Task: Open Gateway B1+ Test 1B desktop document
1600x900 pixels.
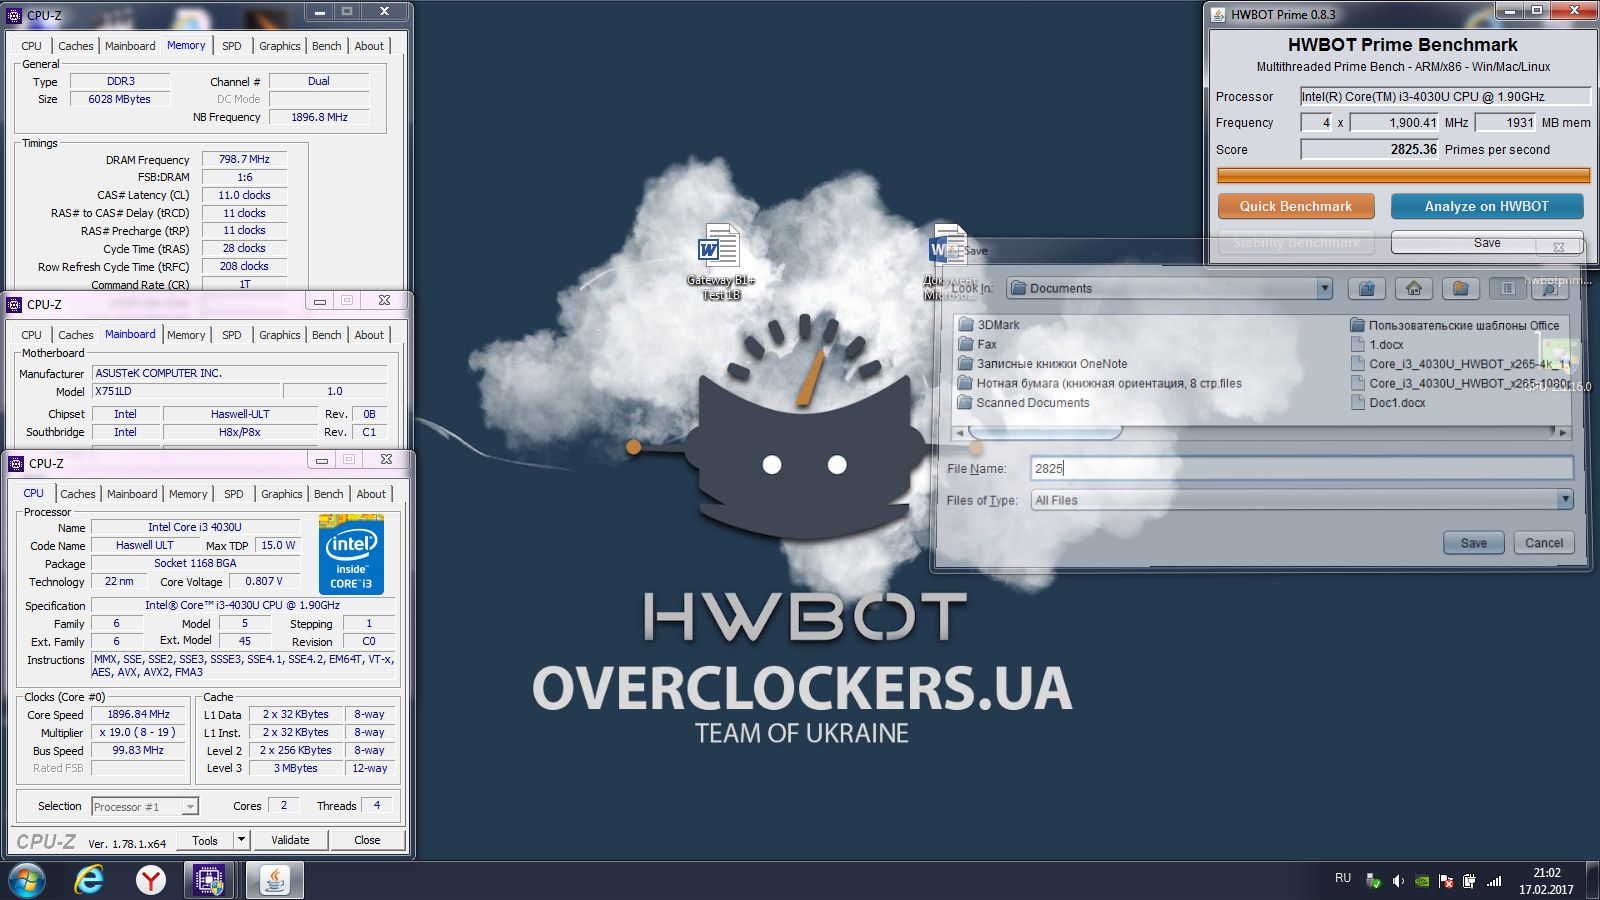Action: tap(720, 261)
